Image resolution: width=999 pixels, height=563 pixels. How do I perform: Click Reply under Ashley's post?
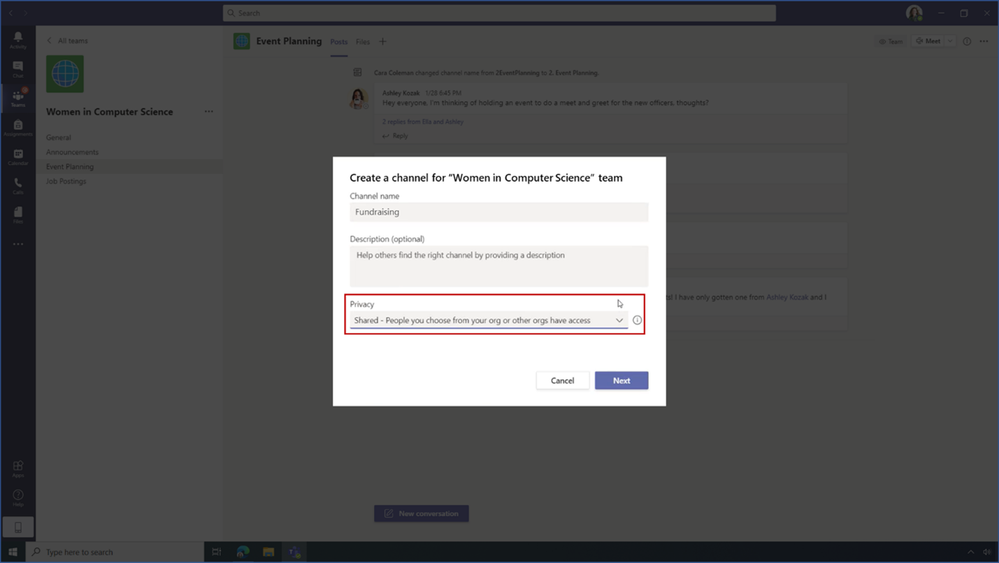pos(396,136)
